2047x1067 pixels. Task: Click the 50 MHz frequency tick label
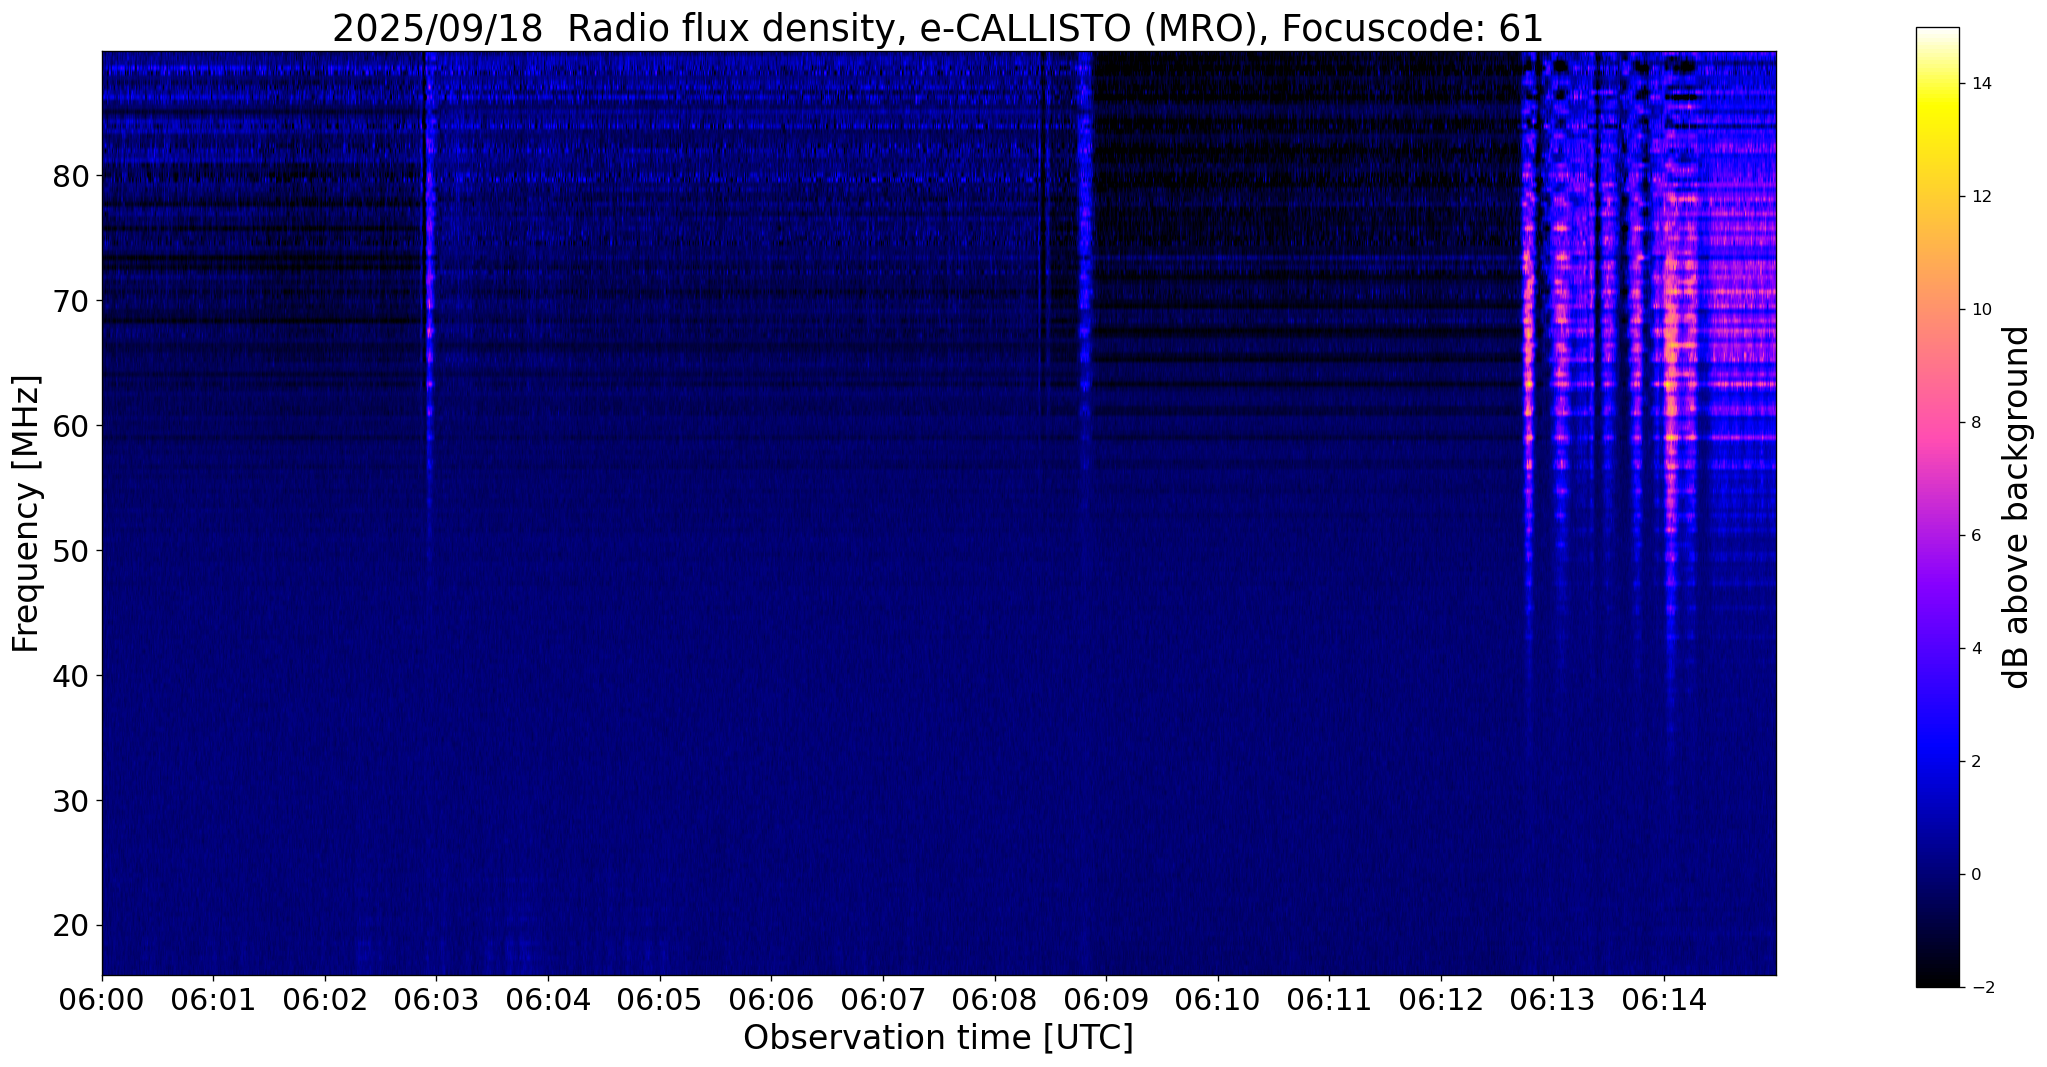70,551
